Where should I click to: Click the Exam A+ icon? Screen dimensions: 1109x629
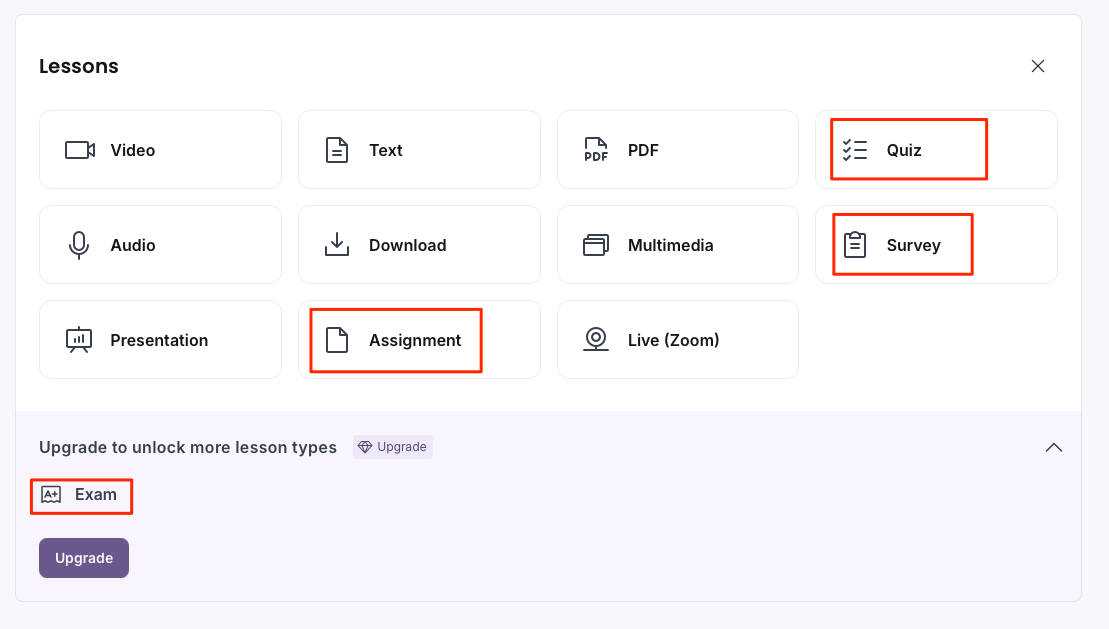coord(53,495)
